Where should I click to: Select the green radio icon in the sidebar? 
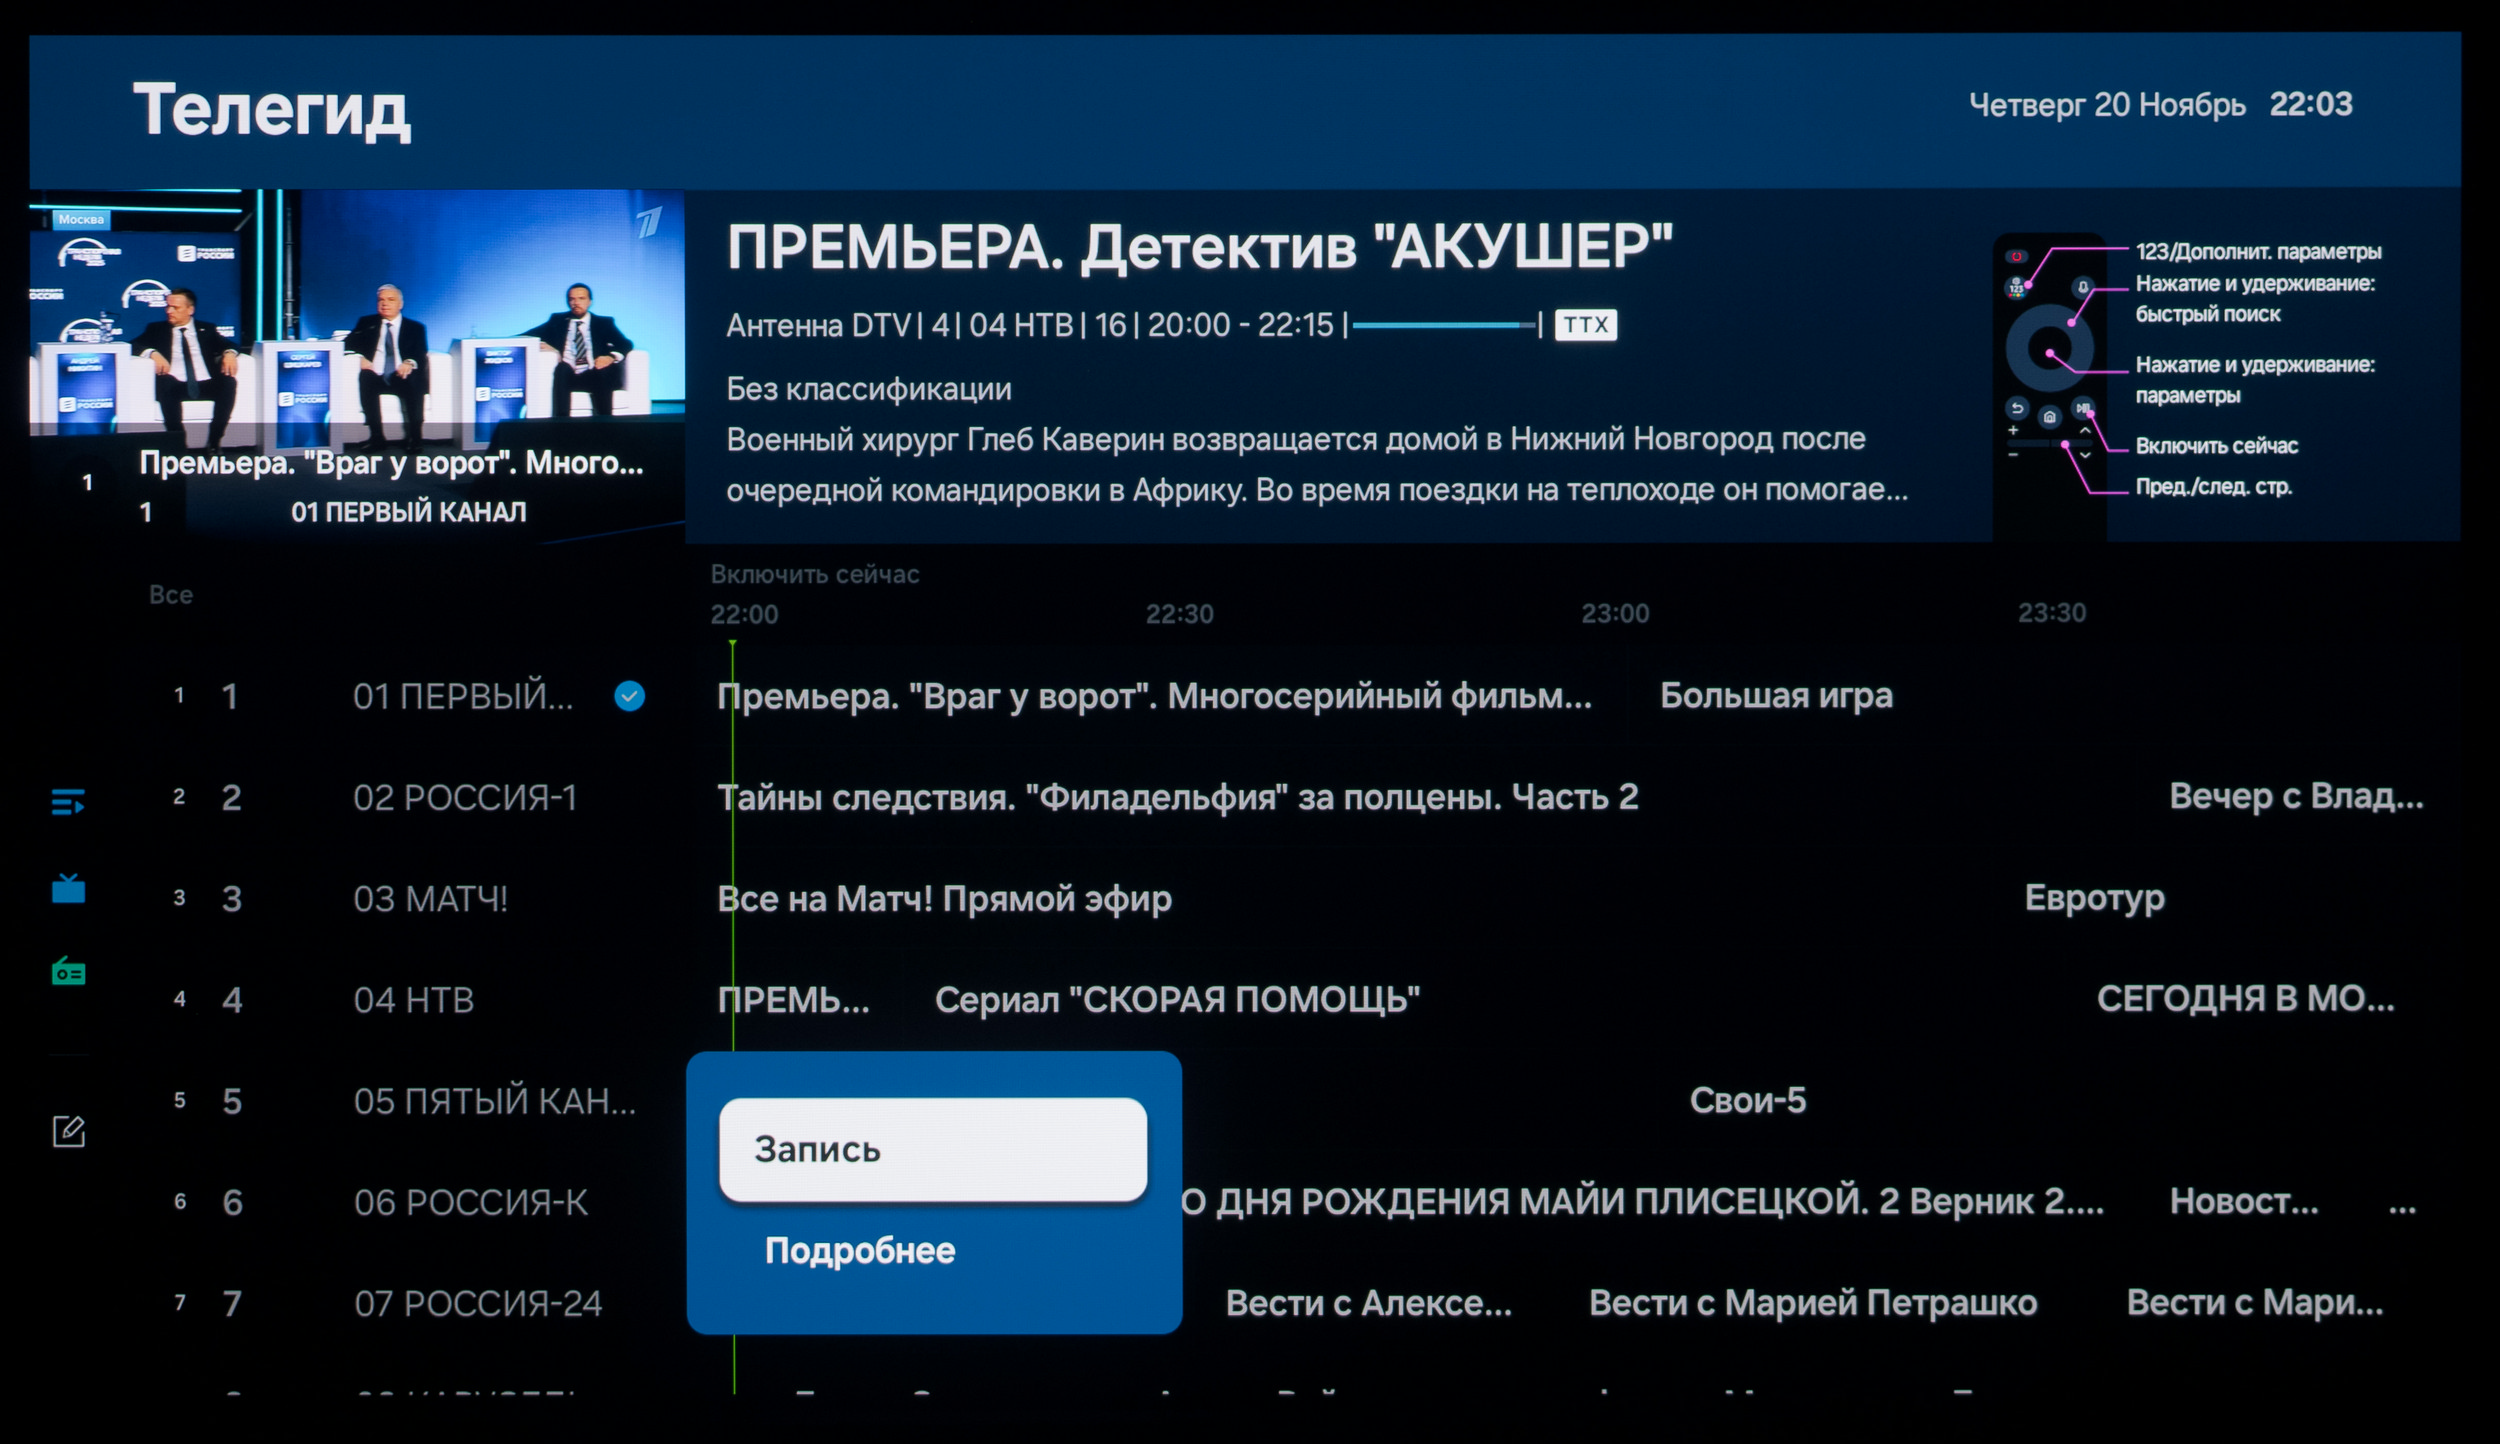point(68,971)
